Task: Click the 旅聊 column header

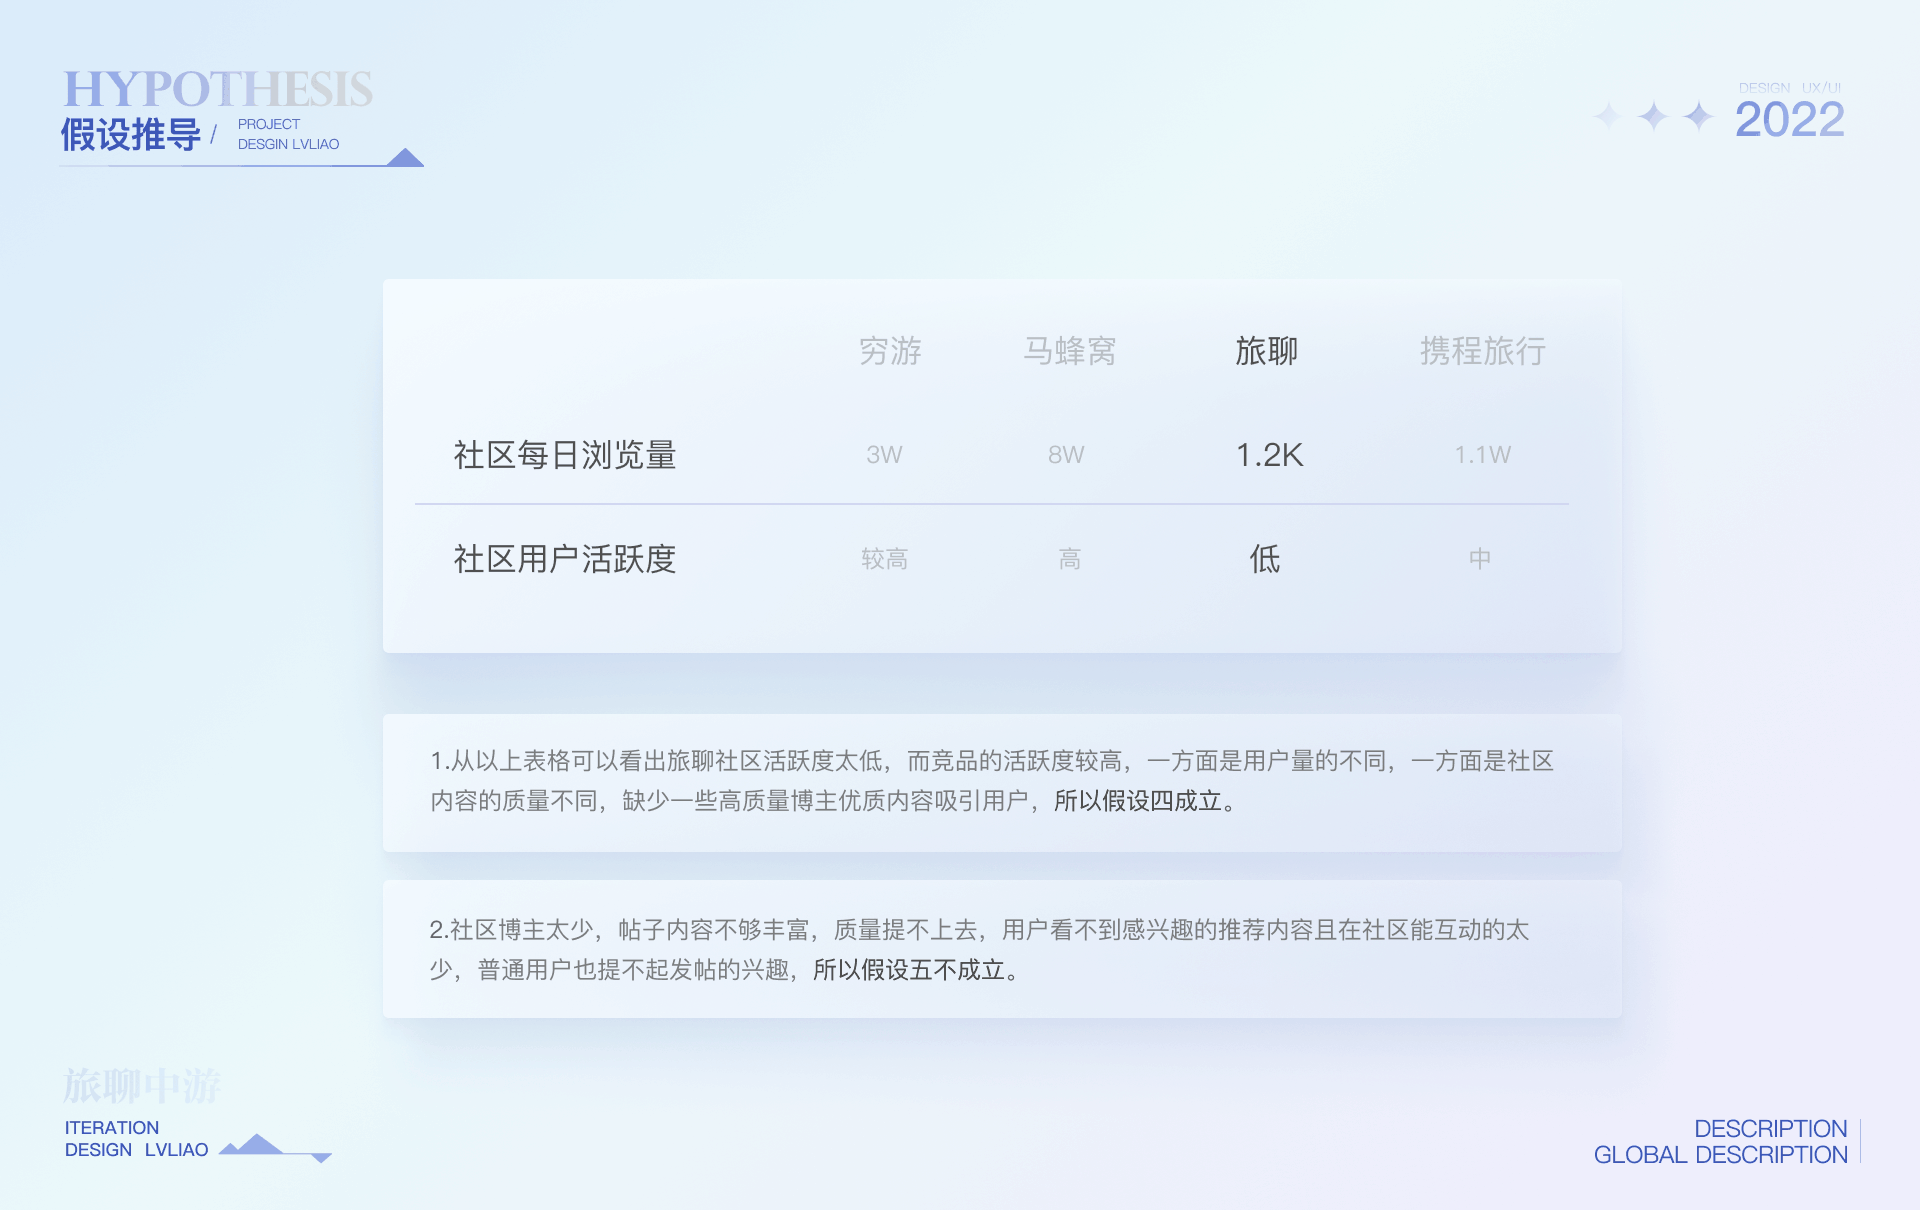Action: coord(1266,351)
